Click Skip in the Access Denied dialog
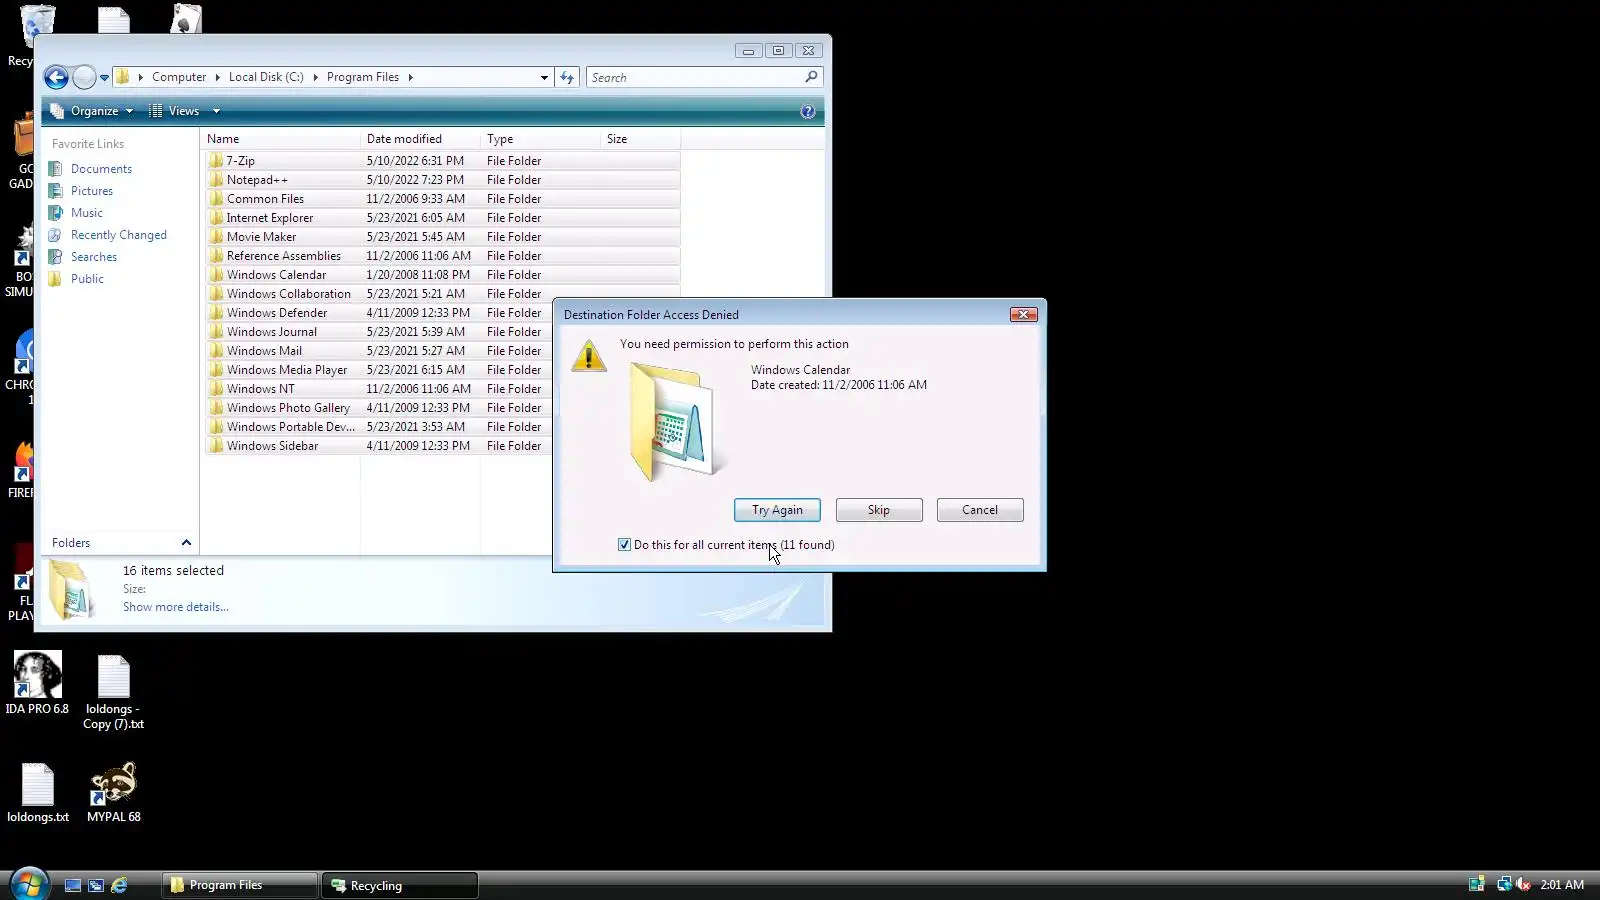Viewport: 1600px width, 900px height. click(879, 510)
